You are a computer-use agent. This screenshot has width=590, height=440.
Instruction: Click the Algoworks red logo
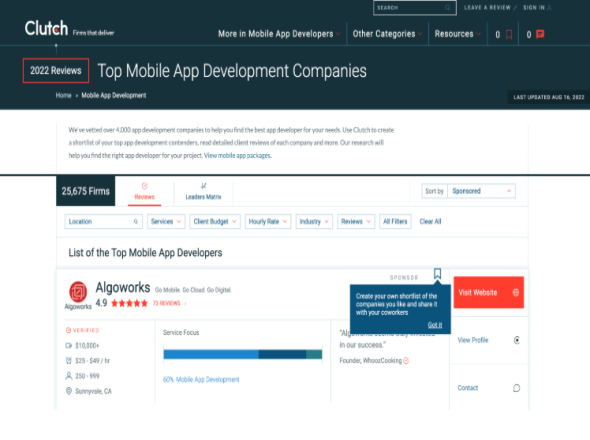[78, 292]
